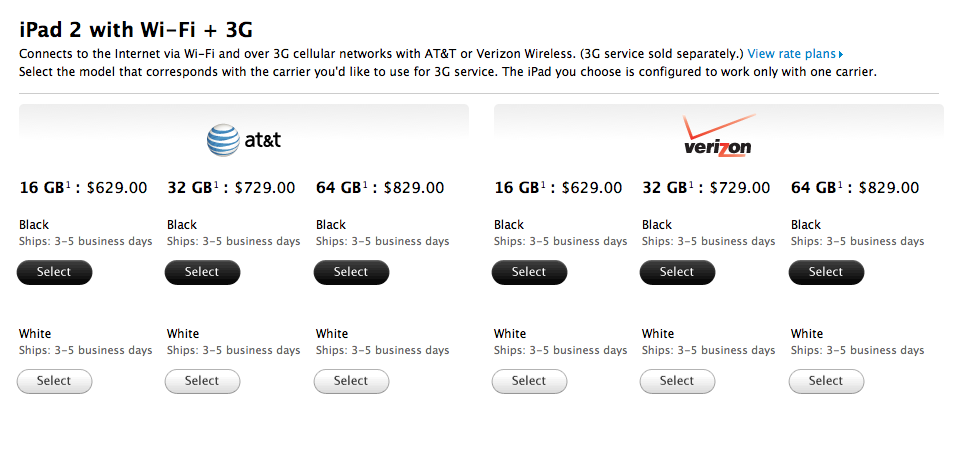This screenshot has width=966, height=451.
Task: Click AT&T 32 GB $729.00 price heading
Action: coord(231,187)
